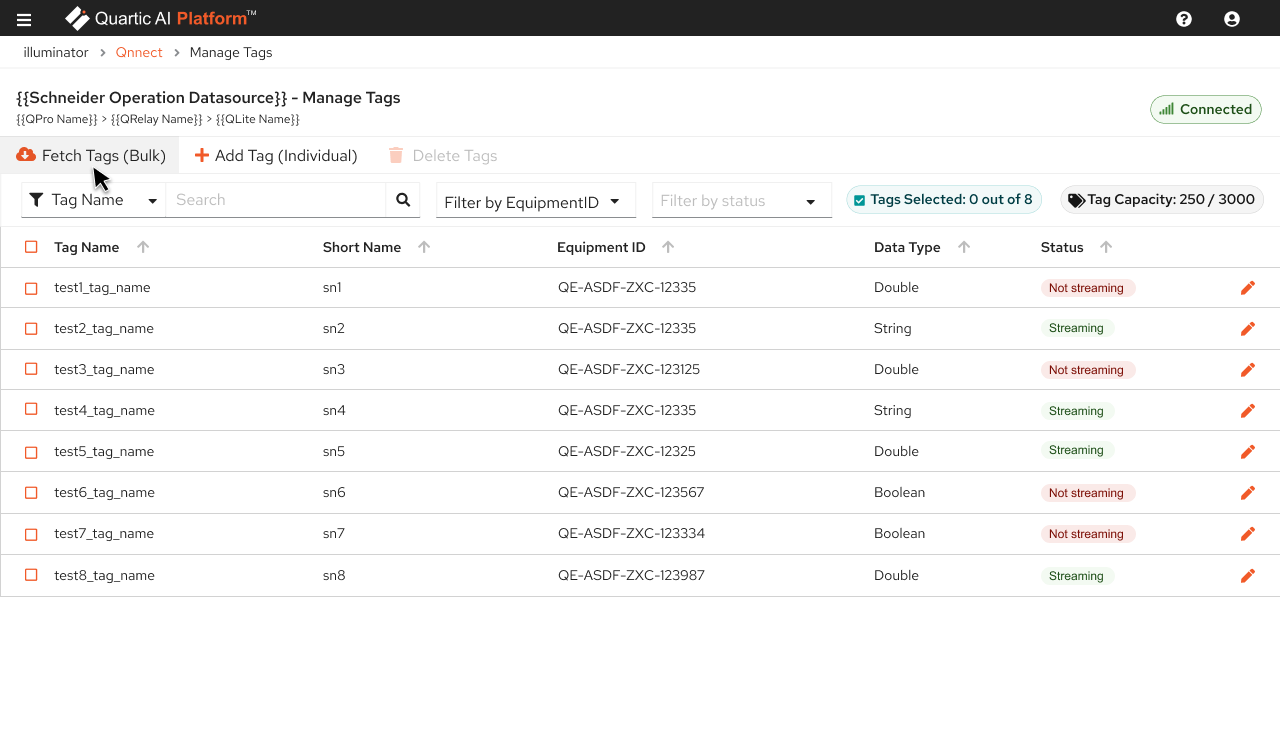1280x740 pixels.
Task: Select the test7_tag_name row checkbox
Action: (x=31, y=534)
